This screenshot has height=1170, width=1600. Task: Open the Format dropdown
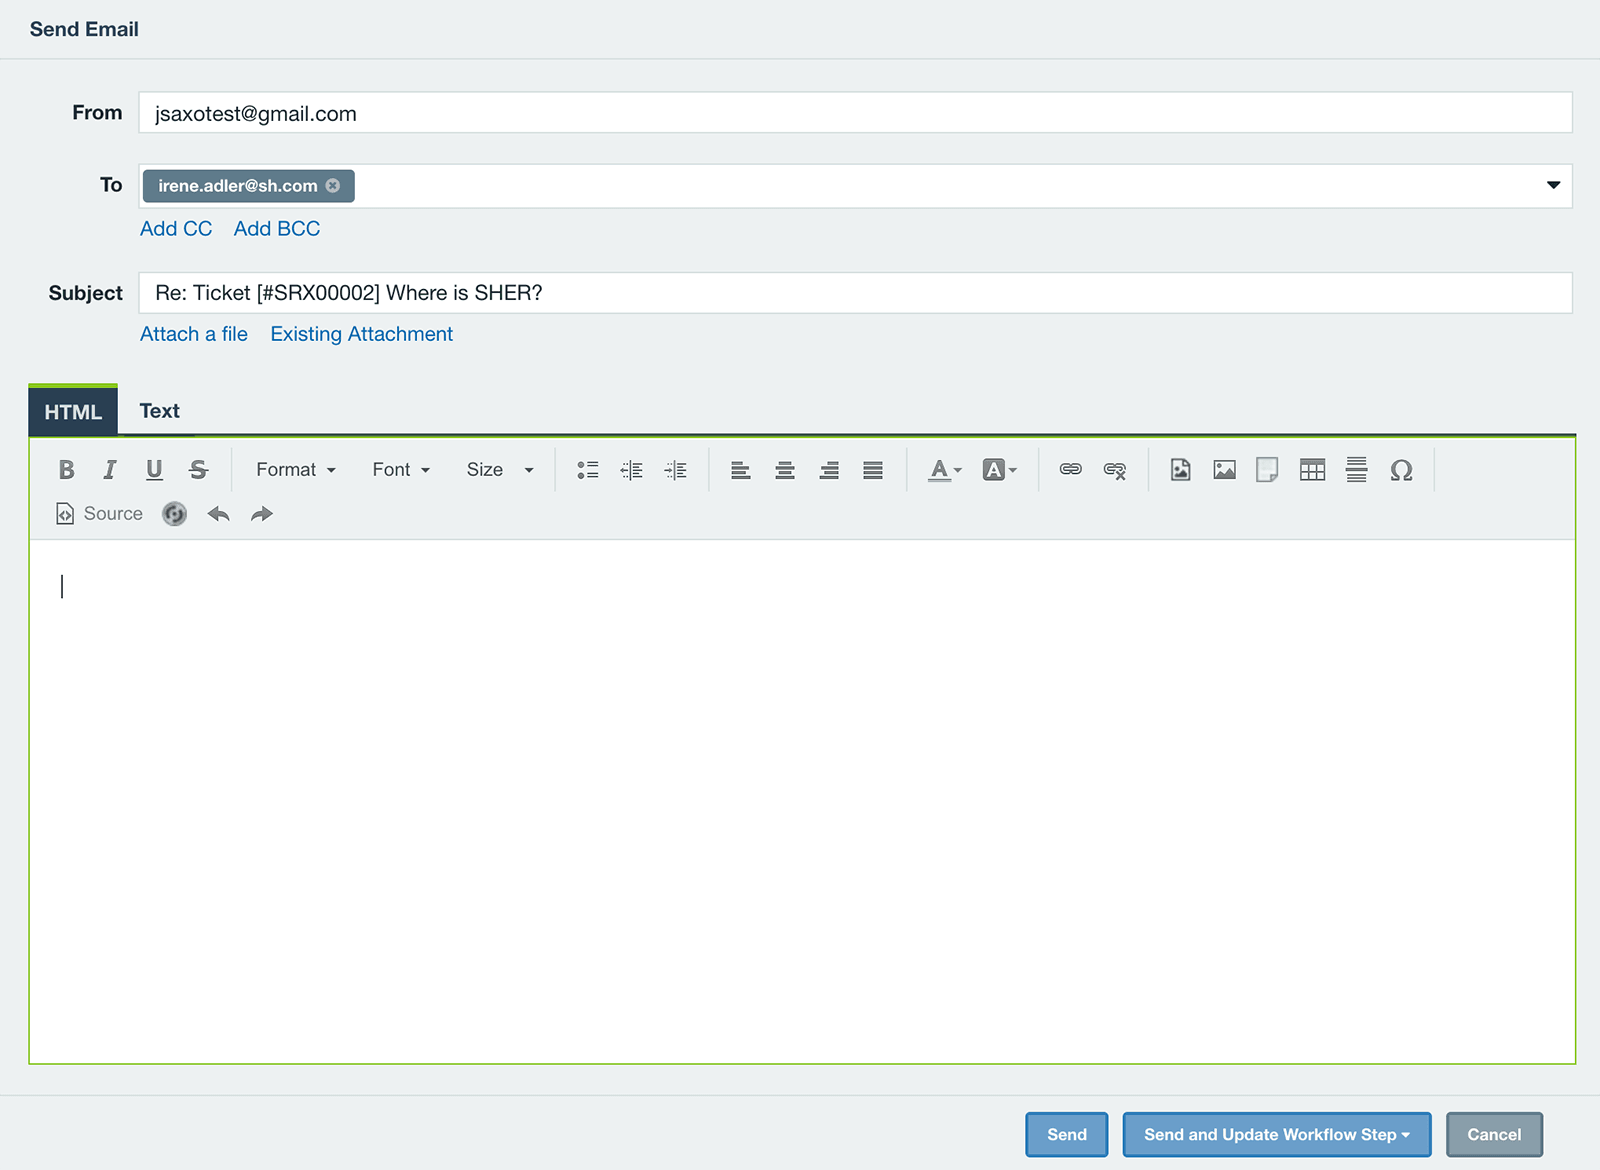(x=296, y=470)
